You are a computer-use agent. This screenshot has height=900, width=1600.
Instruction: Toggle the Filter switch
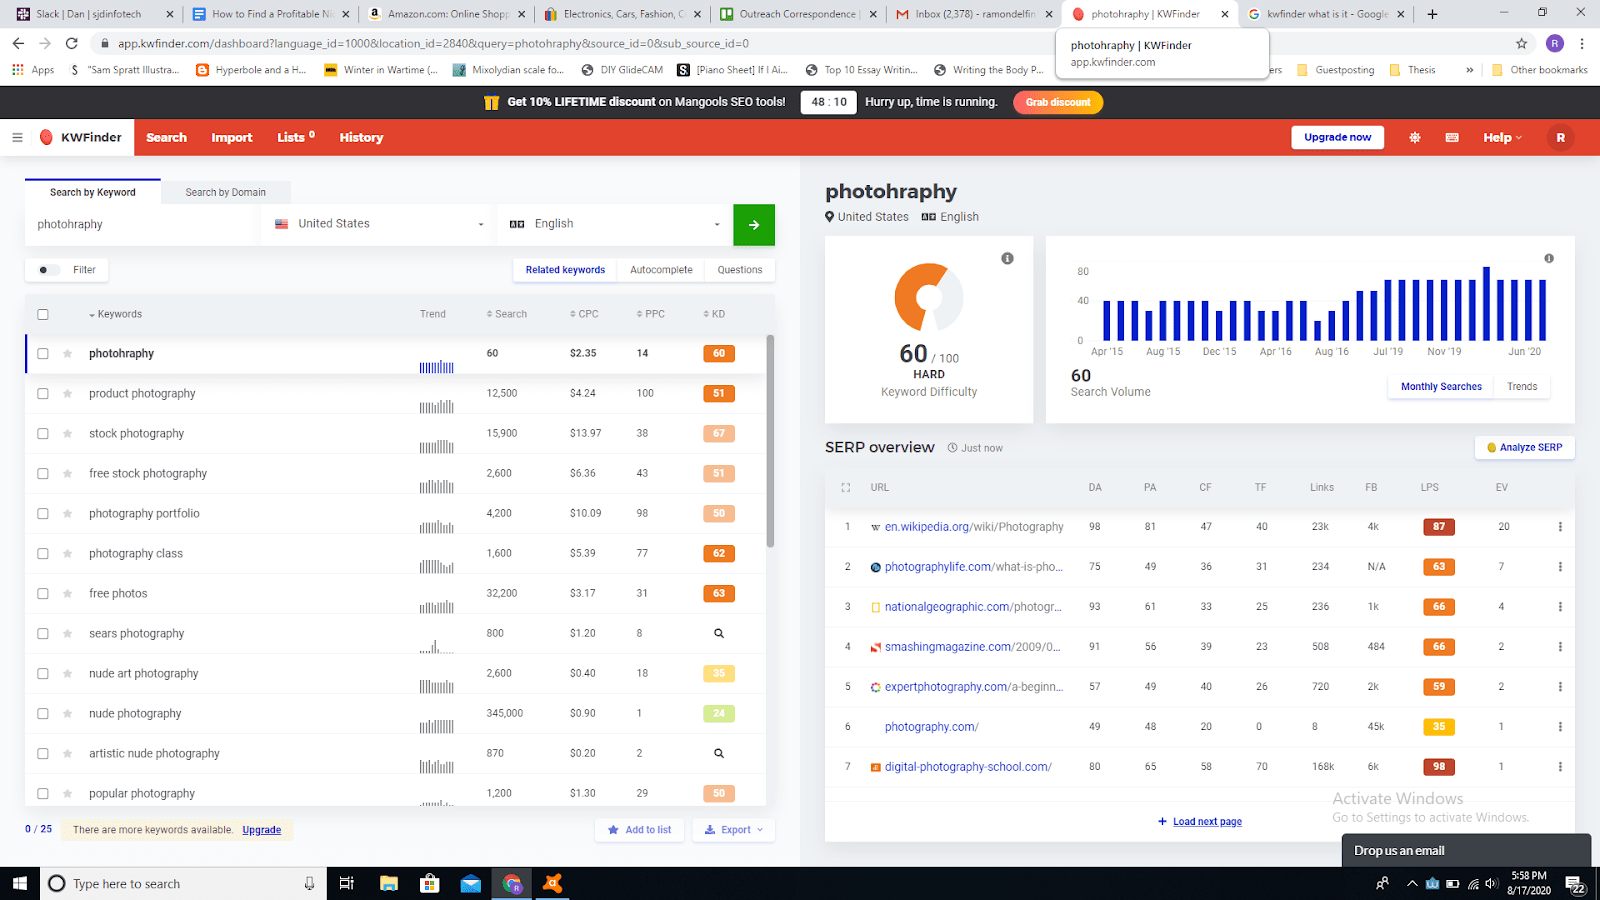point(47,270)
